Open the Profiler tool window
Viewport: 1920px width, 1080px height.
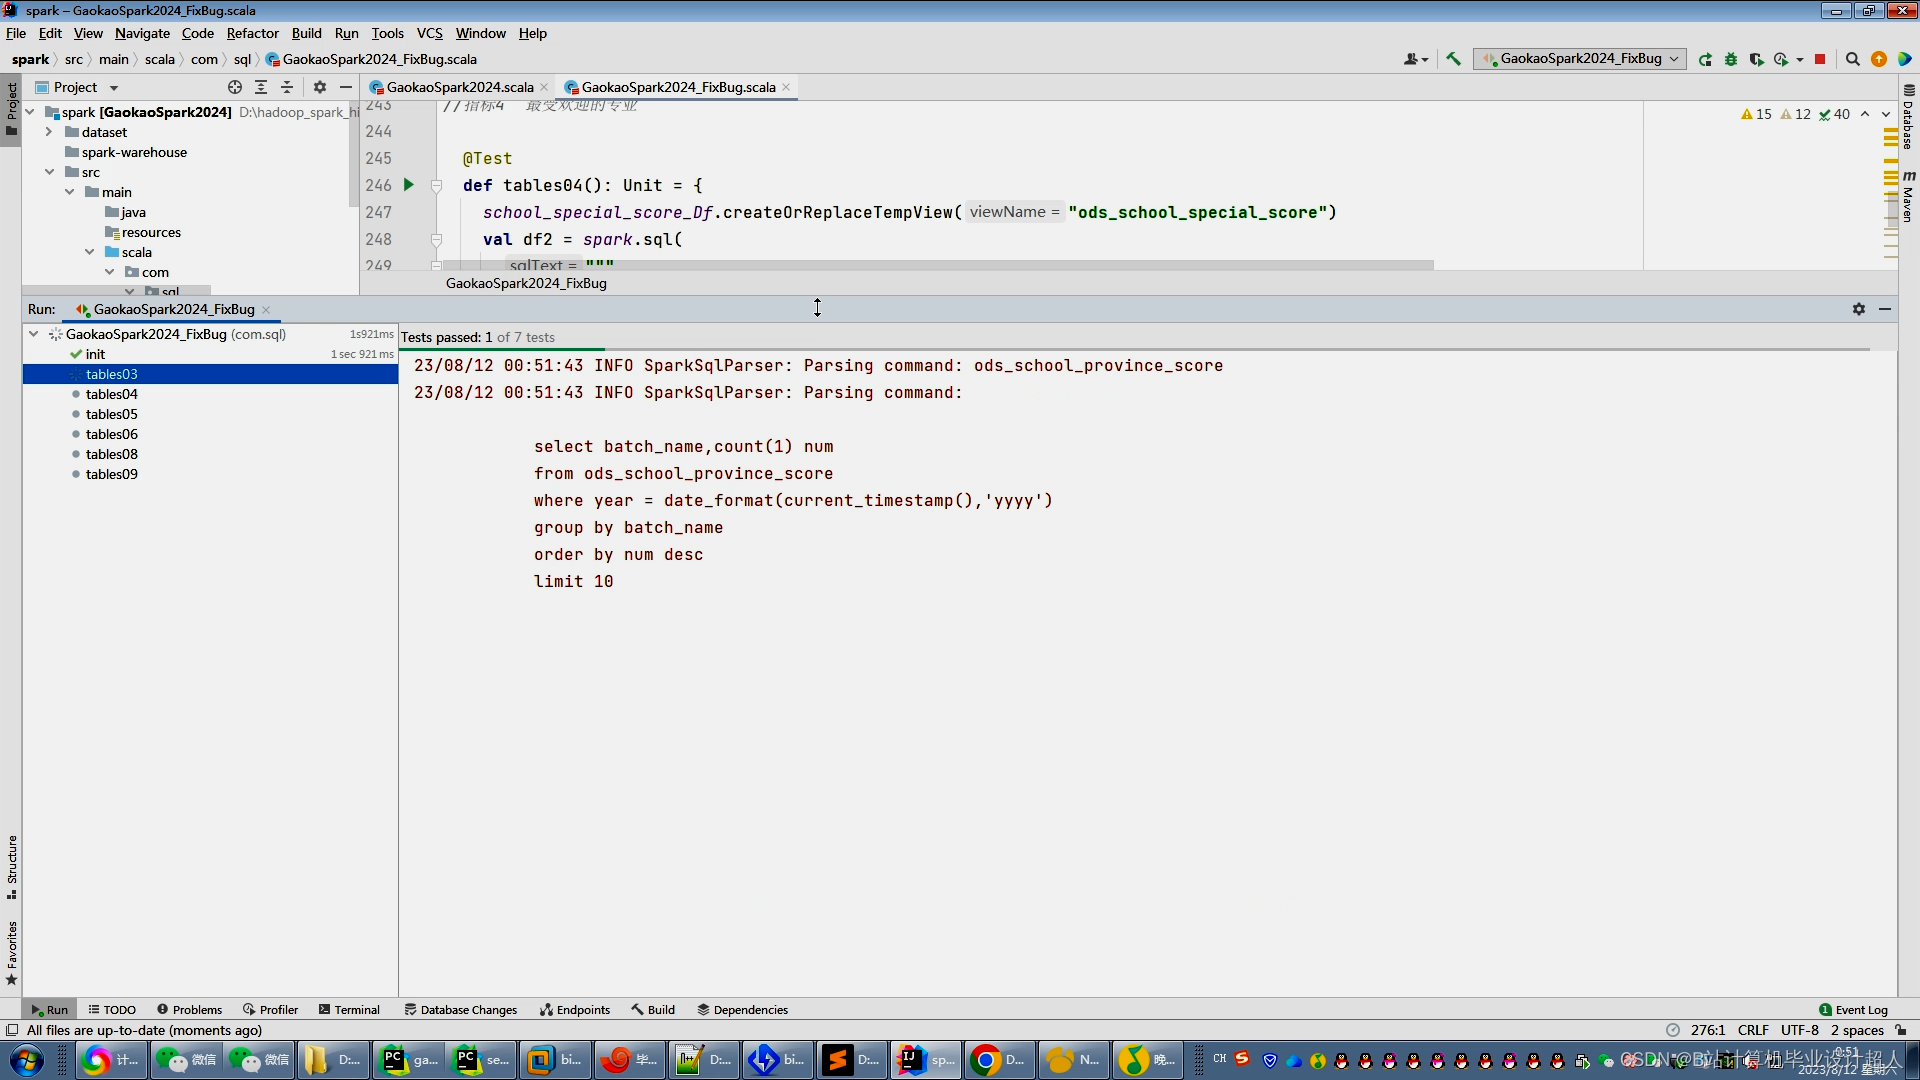271,1010
